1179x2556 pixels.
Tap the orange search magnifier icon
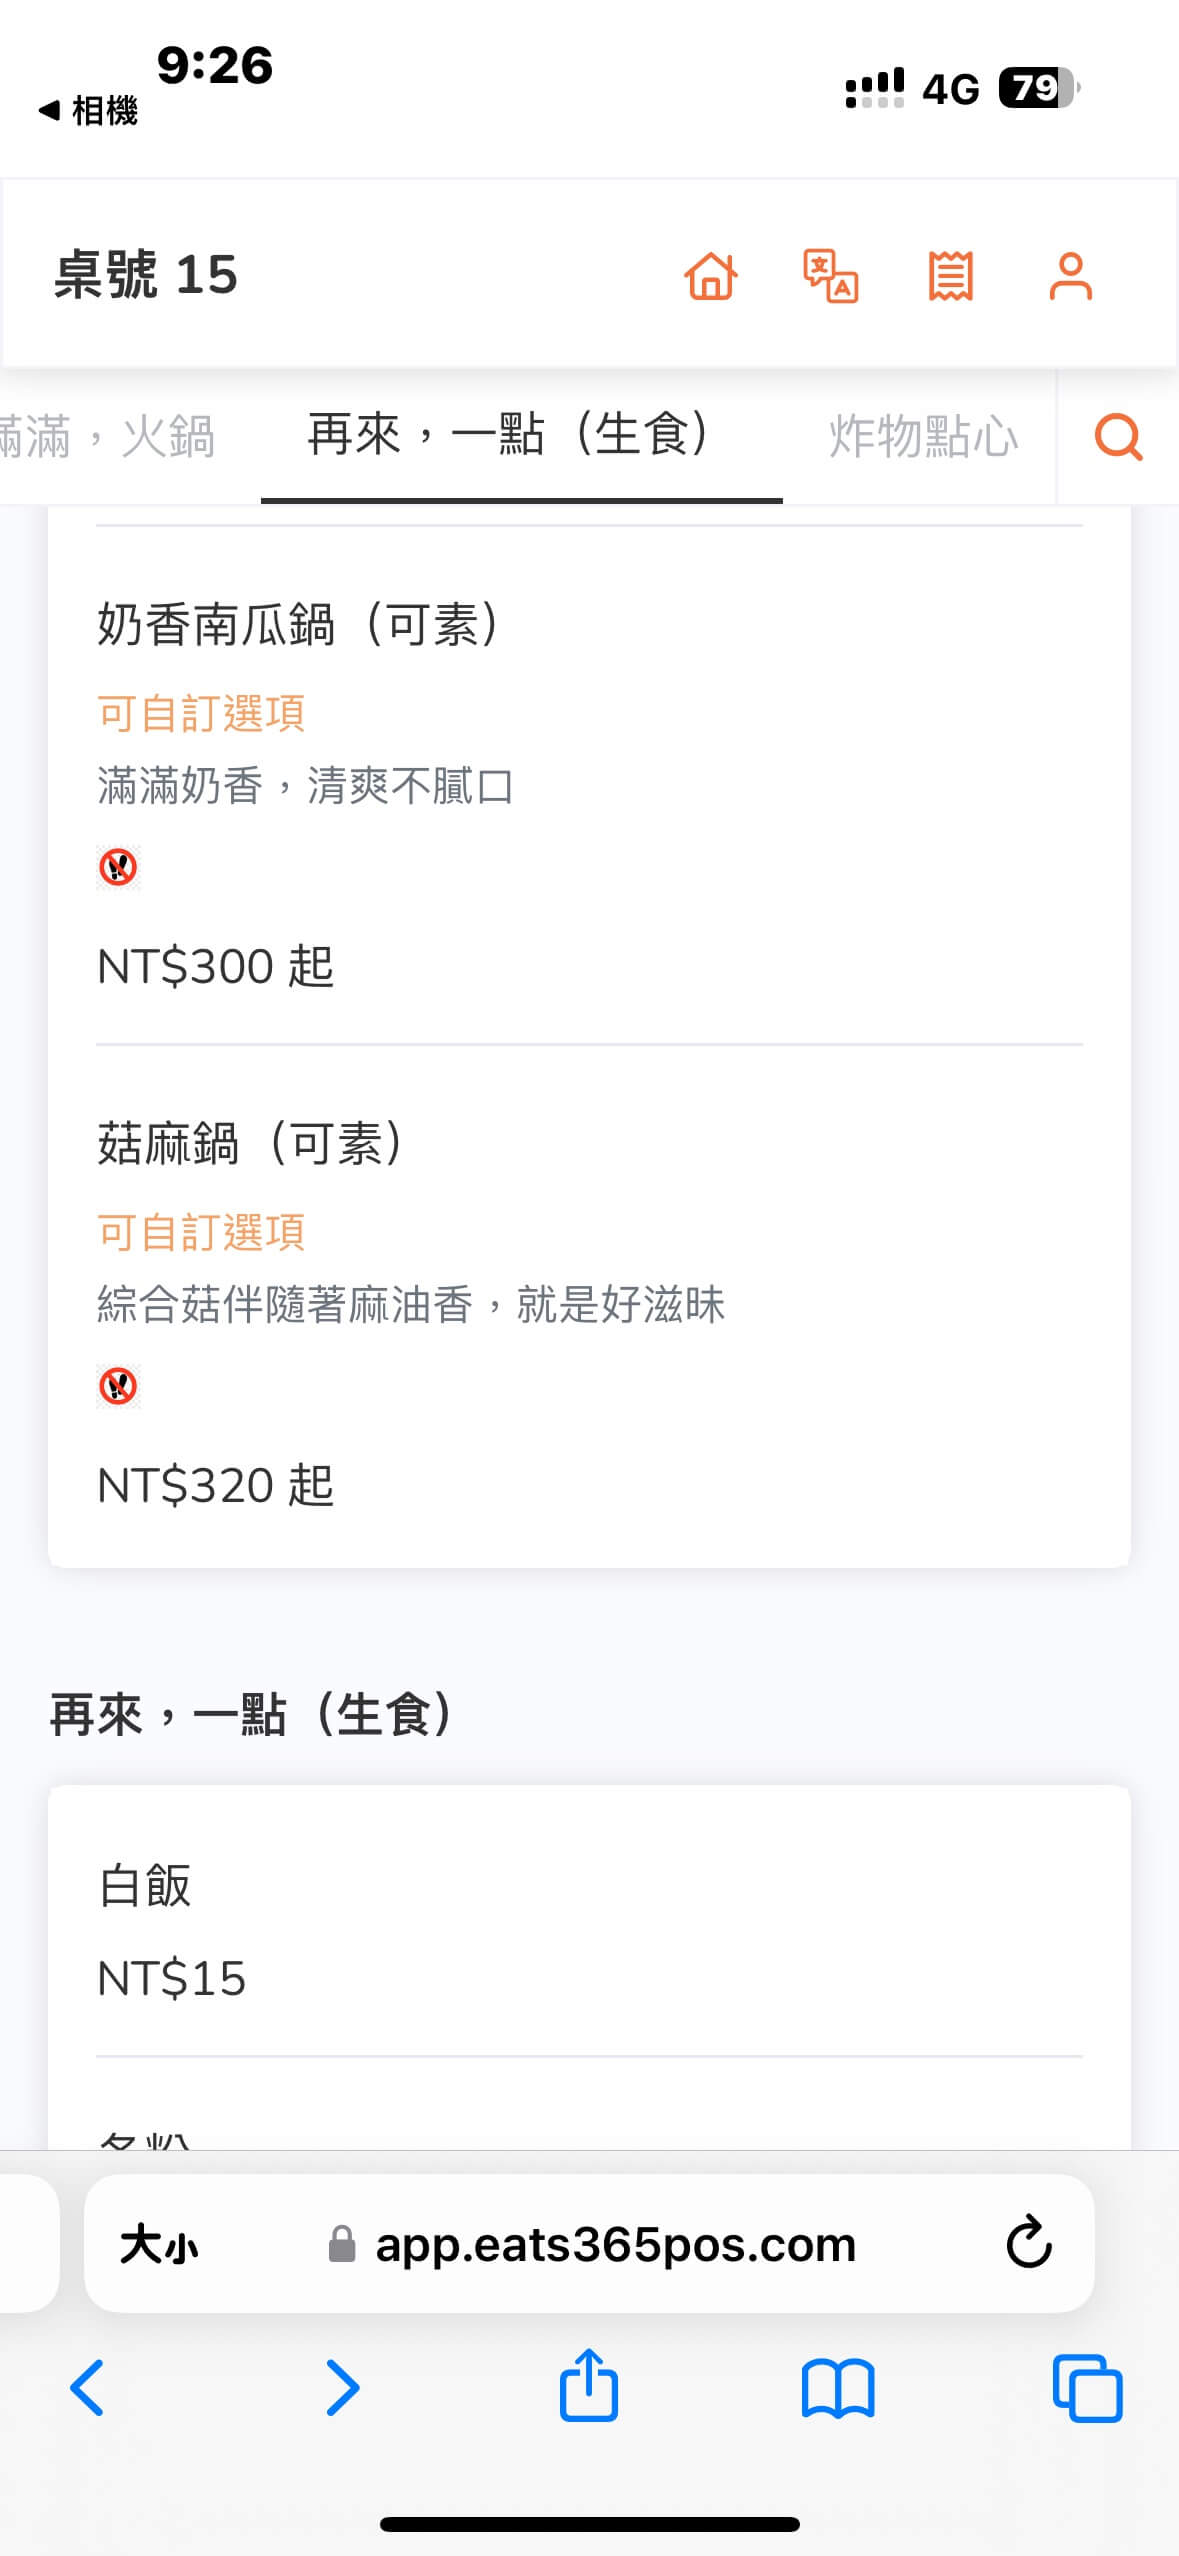pyautogui.click(x=1118, y=437)
